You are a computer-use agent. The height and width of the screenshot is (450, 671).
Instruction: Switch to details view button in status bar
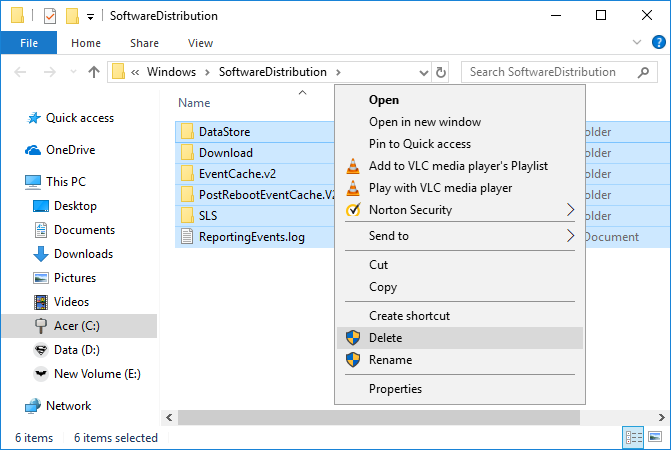pos(633,437)
